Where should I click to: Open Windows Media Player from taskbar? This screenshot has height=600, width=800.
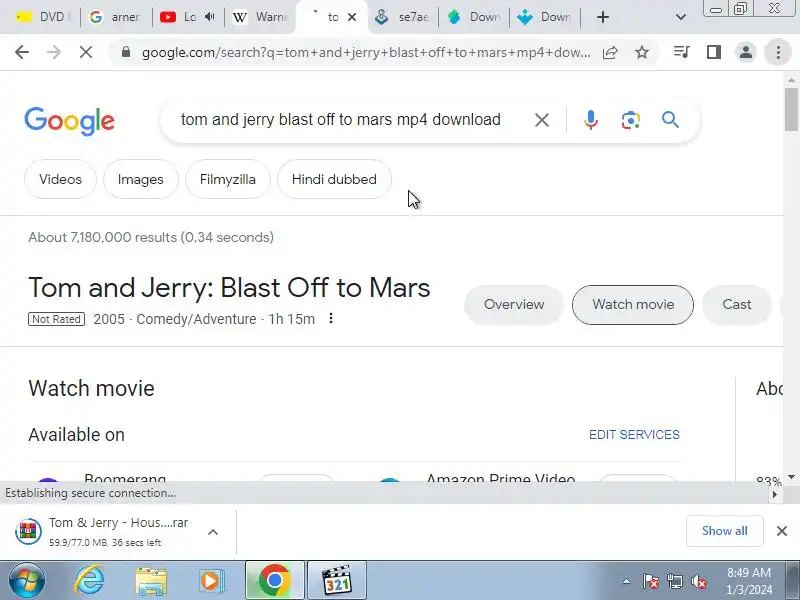(210, 581)
